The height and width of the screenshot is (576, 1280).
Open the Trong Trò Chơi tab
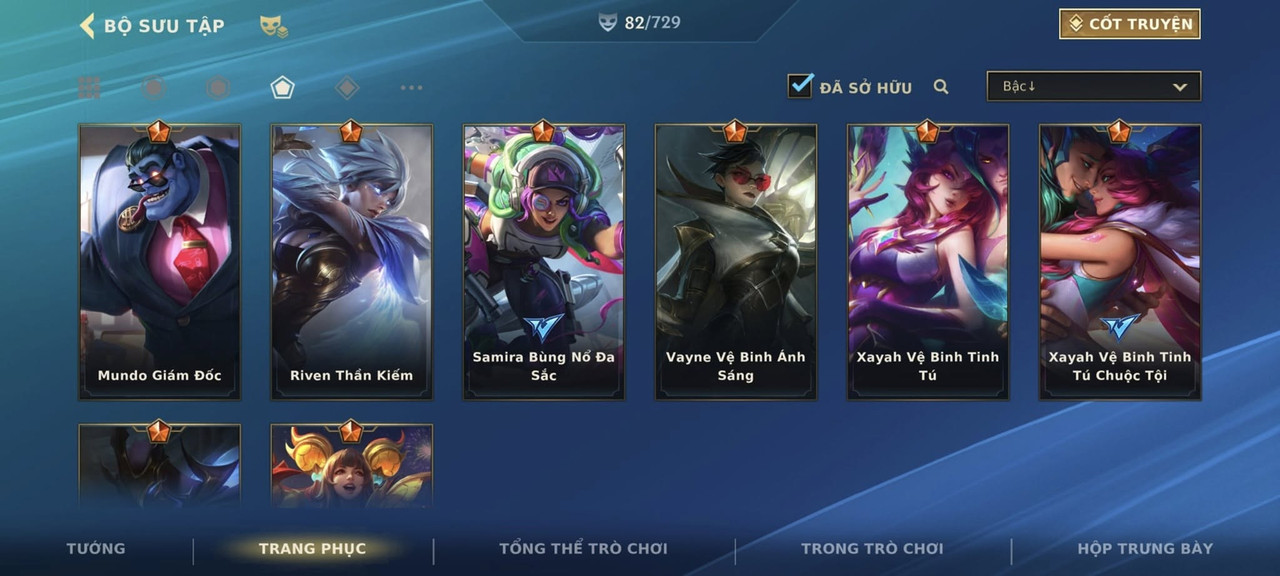[872, 548]
